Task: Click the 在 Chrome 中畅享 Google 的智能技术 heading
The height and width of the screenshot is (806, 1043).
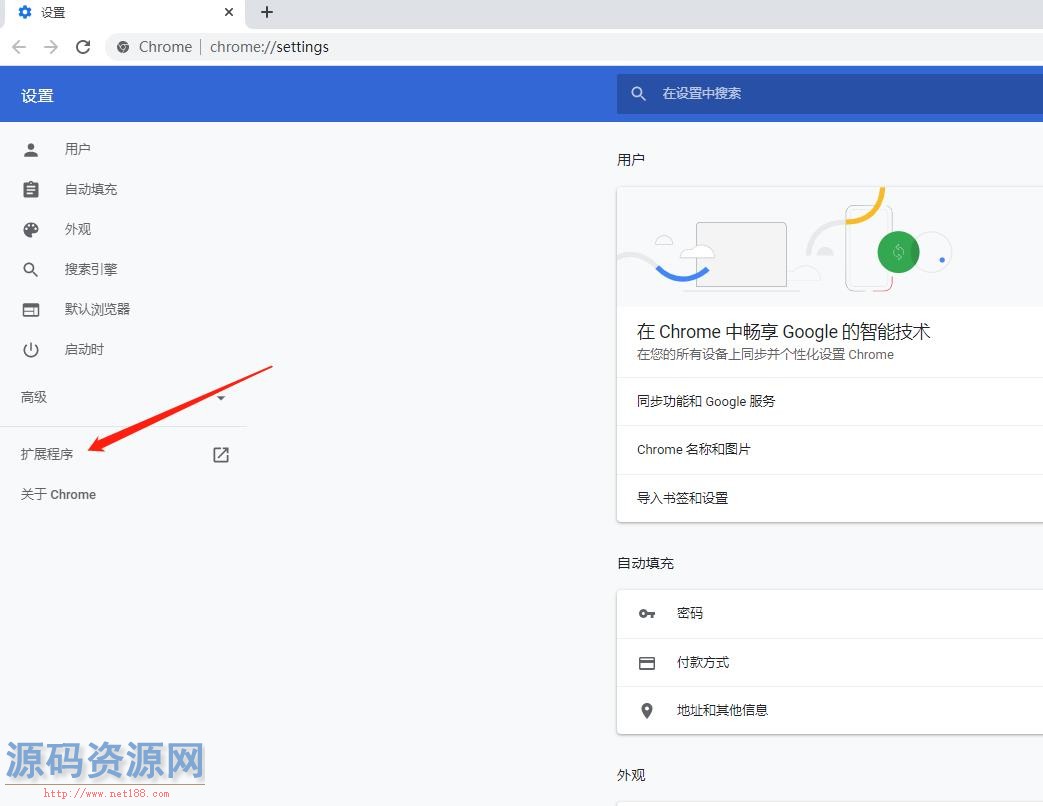Action: coord(783,331)
